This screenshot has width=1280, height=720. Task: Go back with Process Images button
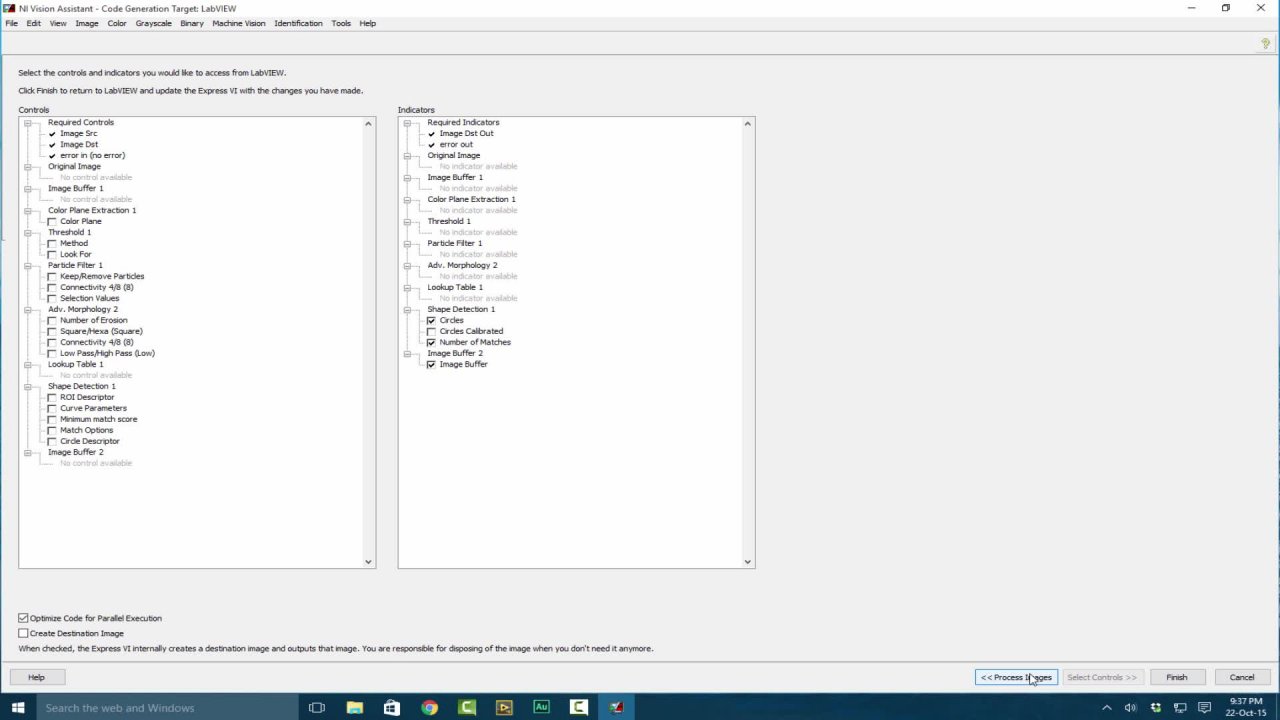click(x=1016, y=677)
